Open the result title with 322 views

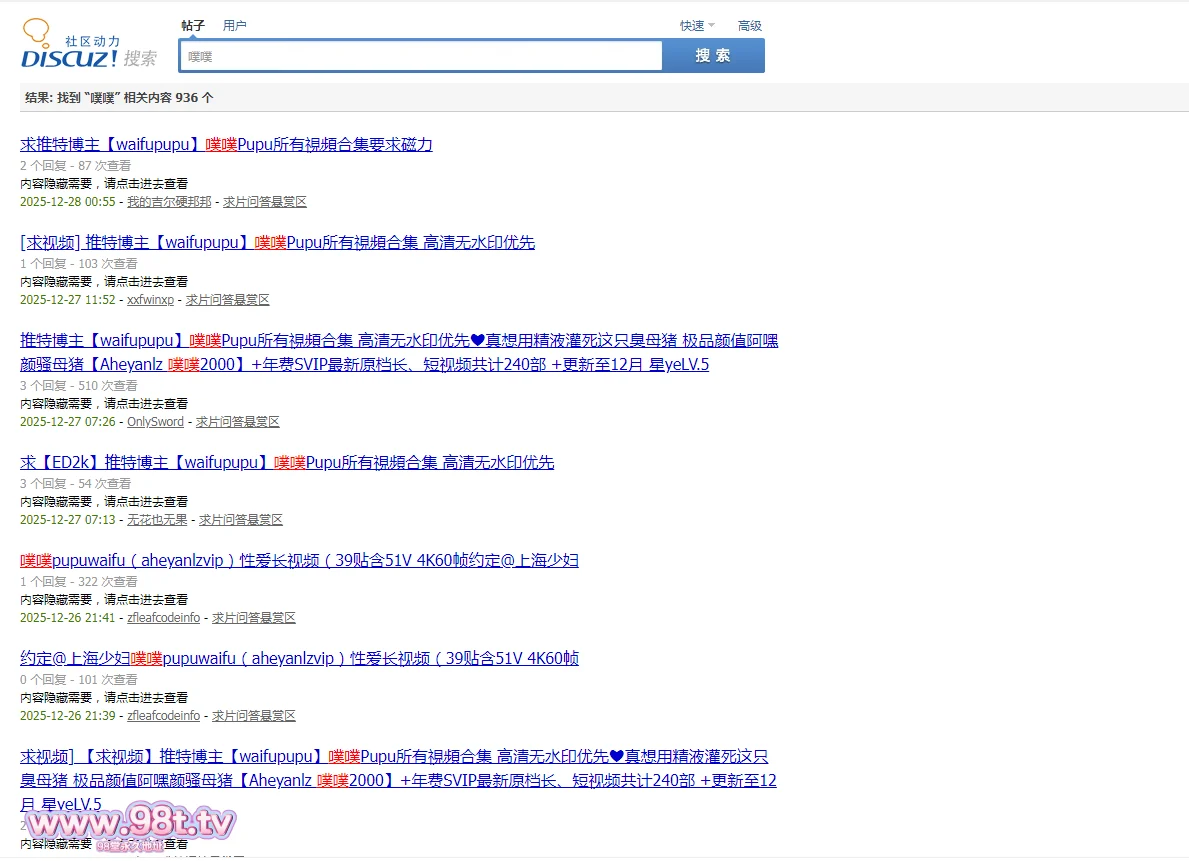(x=299, y=561)
